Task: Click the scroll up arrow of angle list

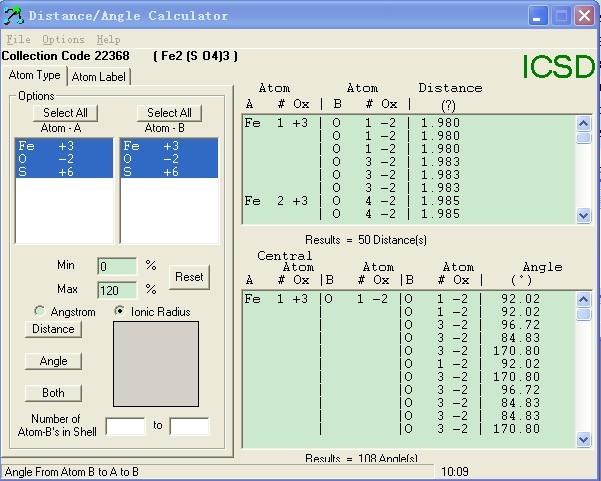Action: 583,300
